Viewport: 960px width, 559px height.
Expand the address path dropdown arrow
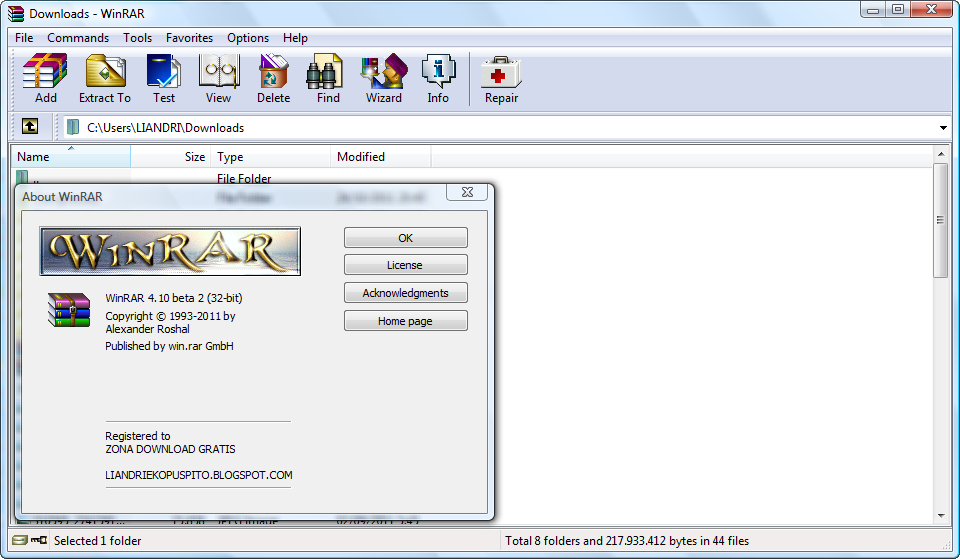[943, 128]
